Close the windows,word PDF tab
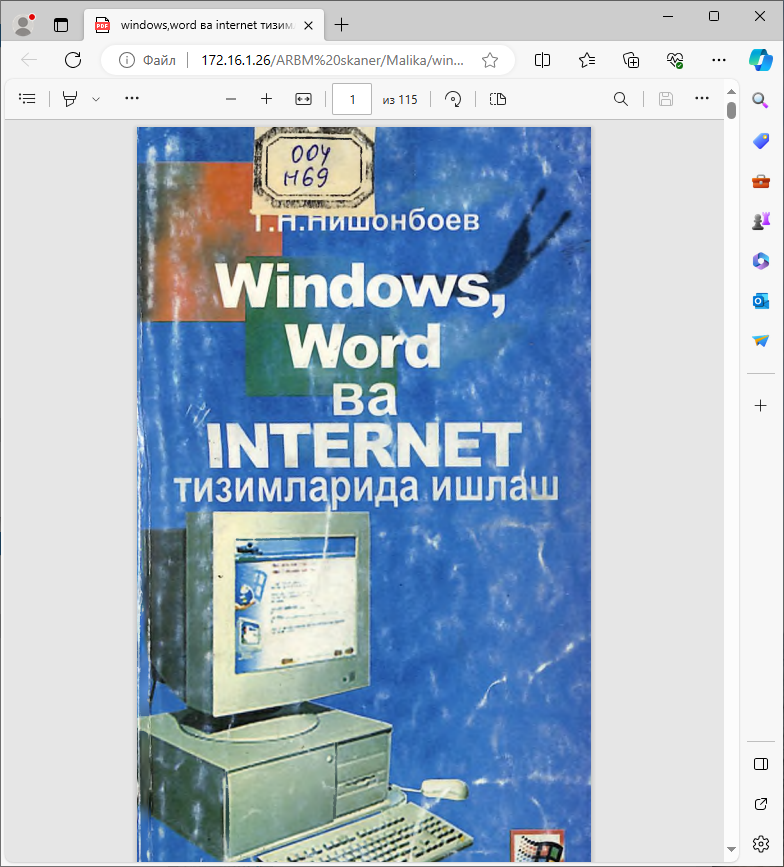 [309, 25]
